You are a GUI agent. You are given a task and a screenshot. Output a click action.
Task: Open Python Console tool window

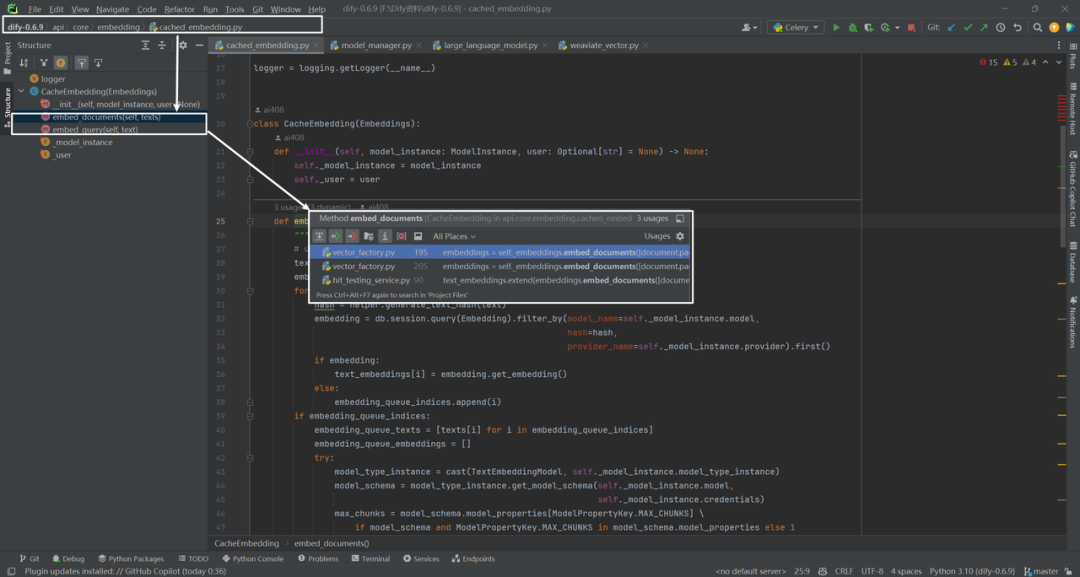point(252,559)
